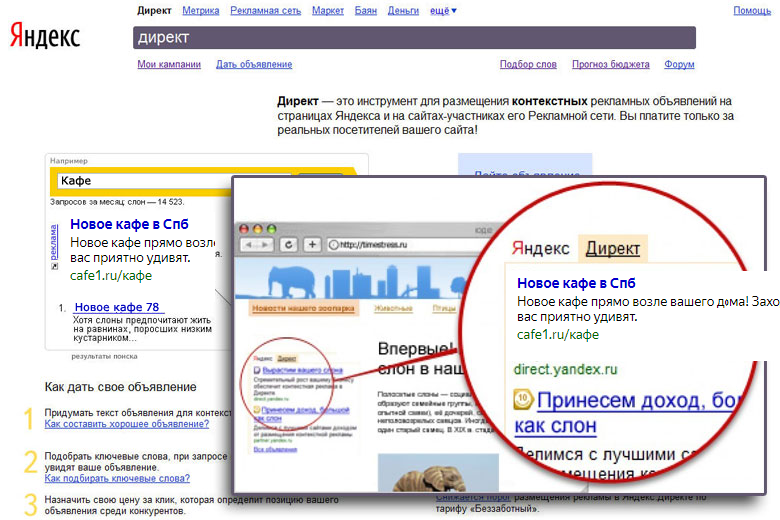
Task: Click the yellow minimize button in mock browser
Action: pos(258,229)
